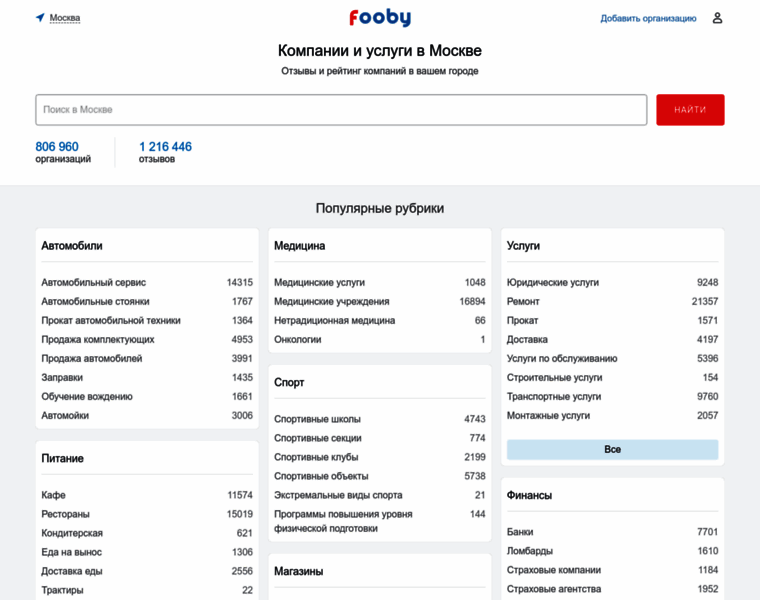
Task: Select the Медицинские учреждения rubric
Action: pos(332,302)
